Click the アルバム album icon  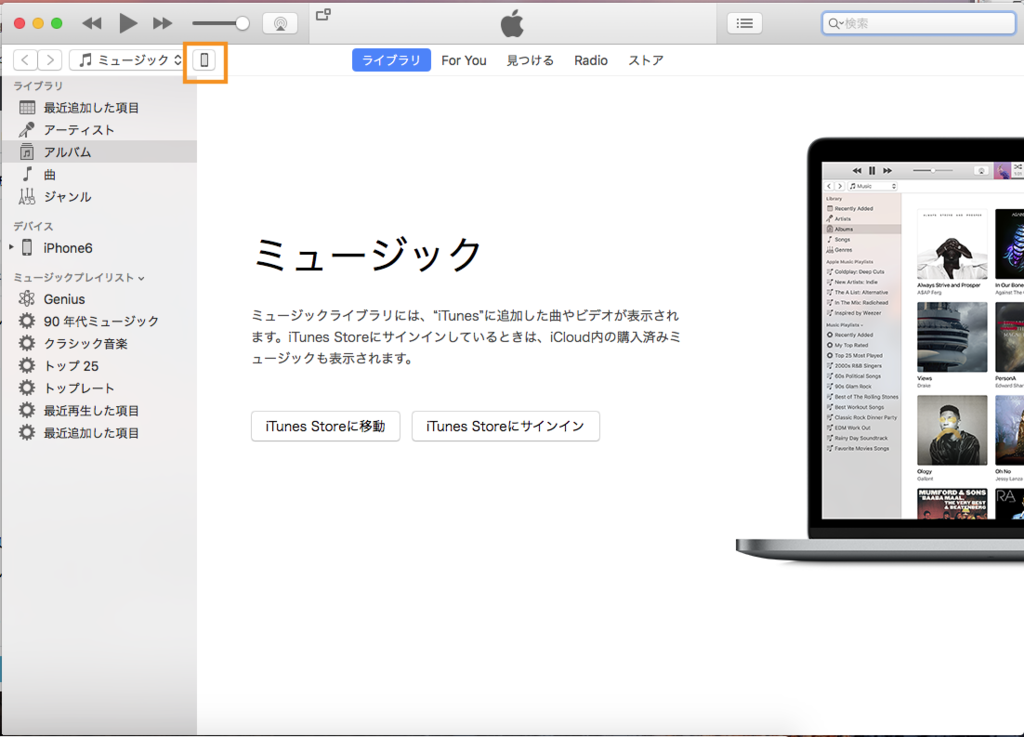click(x=27, y=152)
